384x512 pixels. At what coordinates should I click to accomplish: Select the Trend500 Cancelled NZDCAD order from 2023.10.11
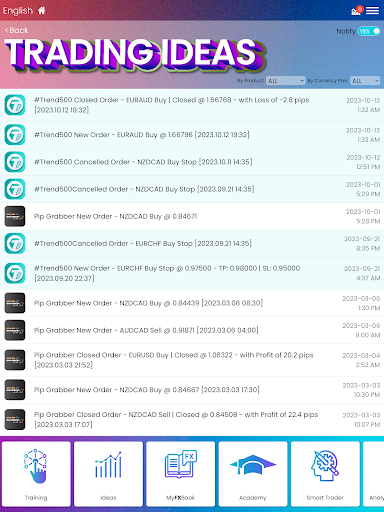pos(192,162)
